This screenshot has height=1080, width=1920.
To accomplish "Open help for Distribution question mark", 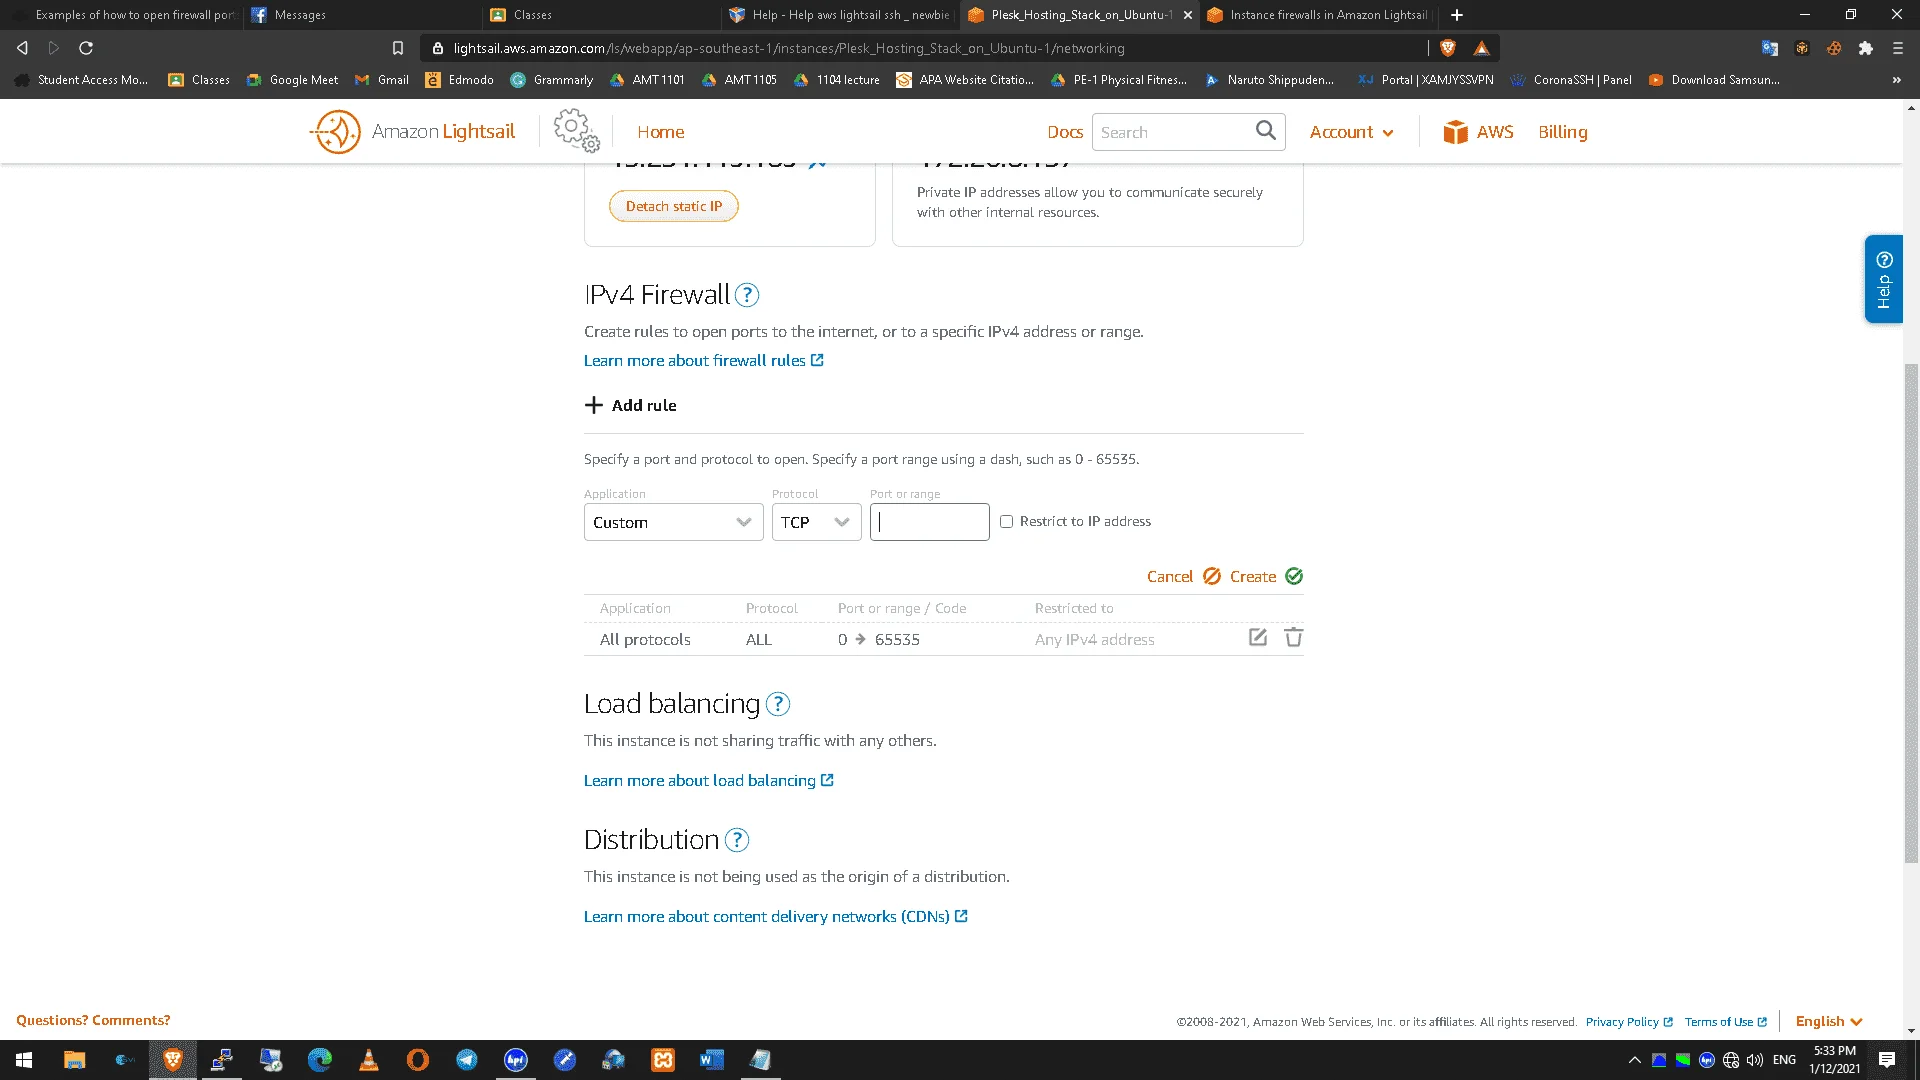I will coord(737,840).
